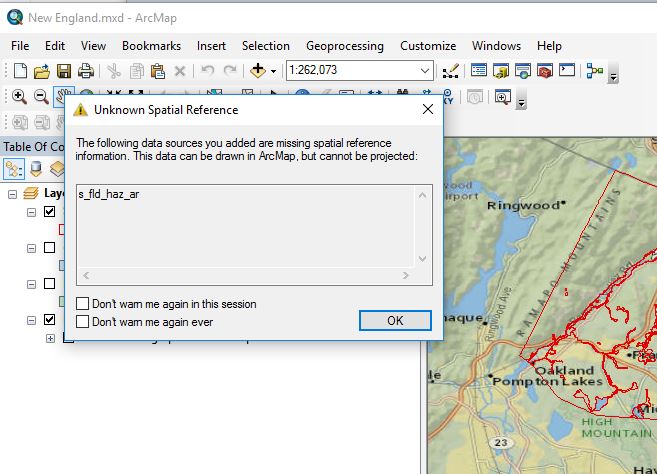Screen dimensions: 657x474
Task: Open the Insert menu
Action: click(211, 46)
